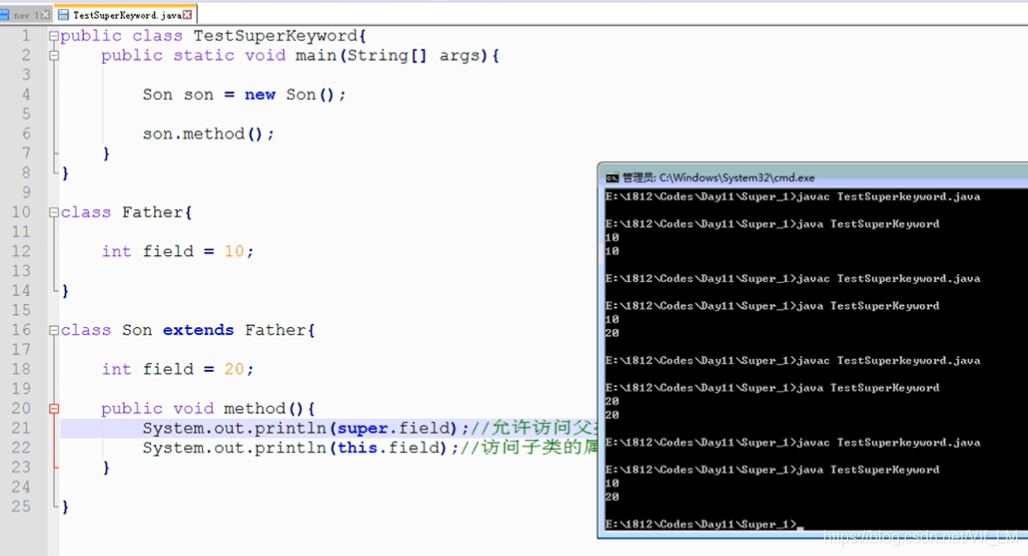This screenshot has width=1028, height=556.
Task: Close the TestSuperKeyword.java tab with its X
Action: [x=188, y=14]
